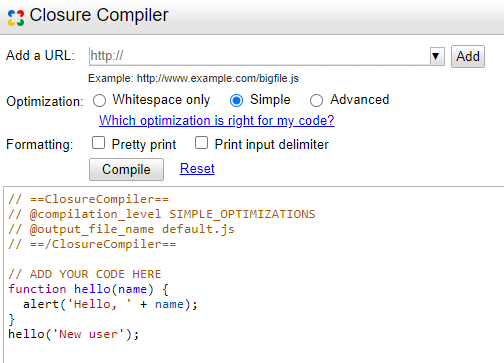Click the '// ==/ClosureCompiler==' closing line

[x=92, y=244]
